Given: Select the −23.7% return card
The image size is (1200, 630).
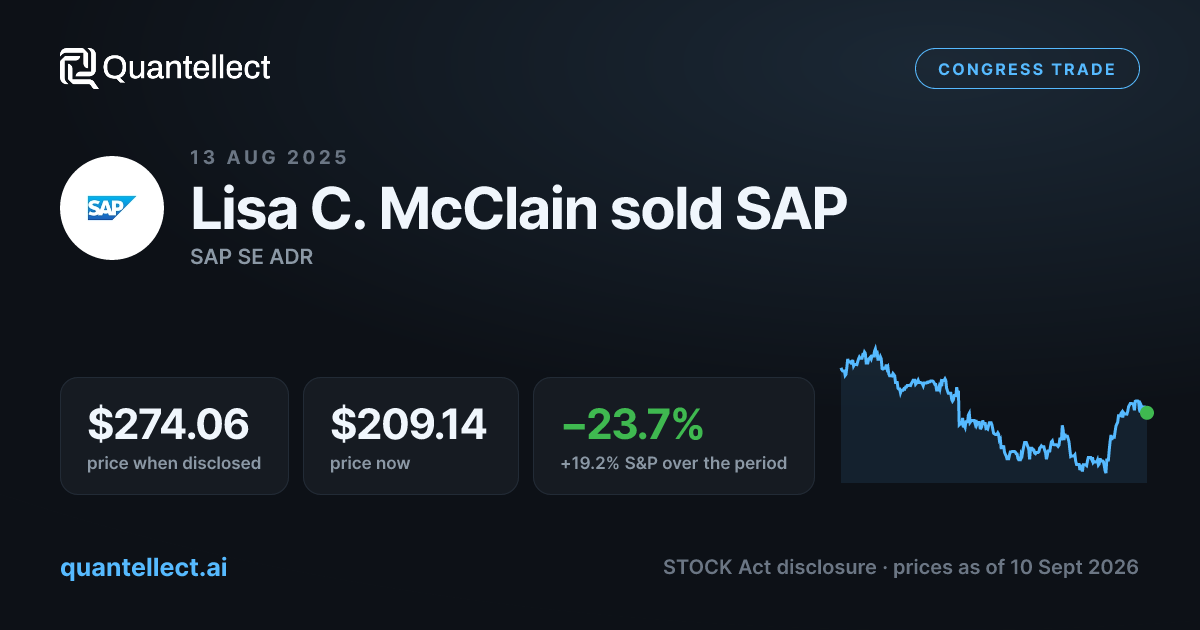Looking at the screenshot, I should pyautogui.click(x=674, y=436).
